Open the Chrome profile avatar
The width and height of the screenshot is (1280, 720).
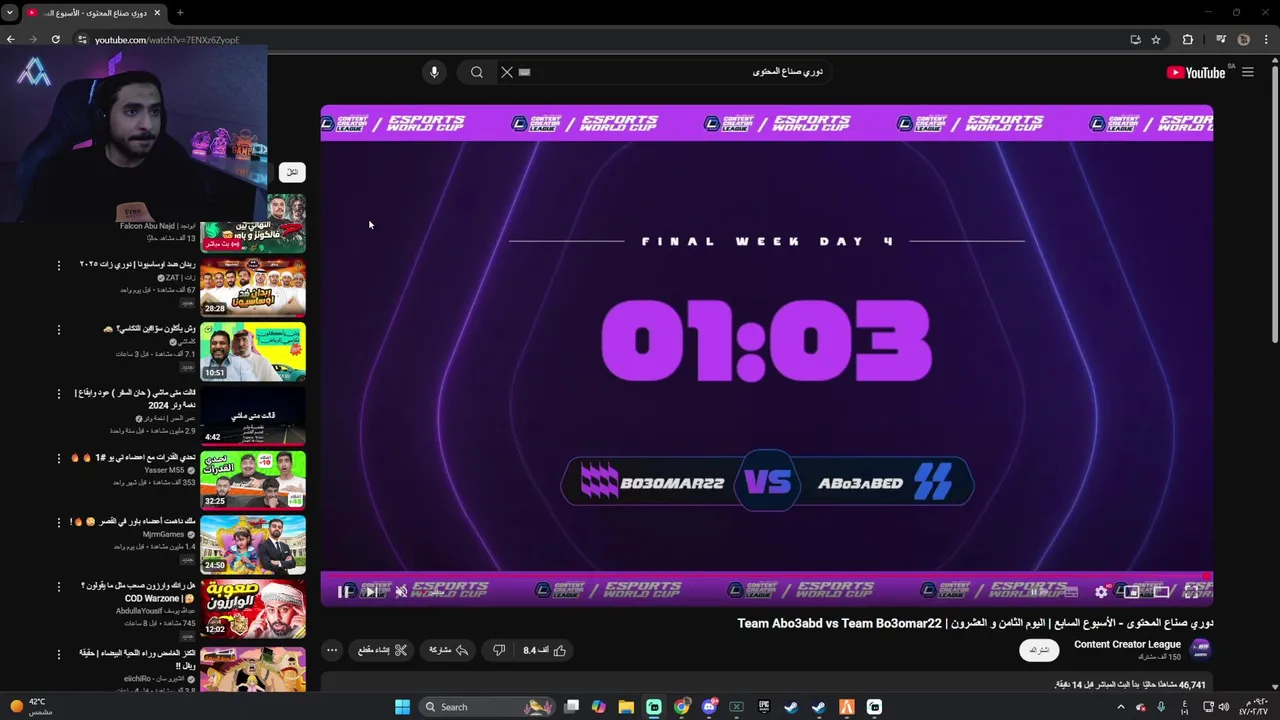click(x=1244, y=39)
